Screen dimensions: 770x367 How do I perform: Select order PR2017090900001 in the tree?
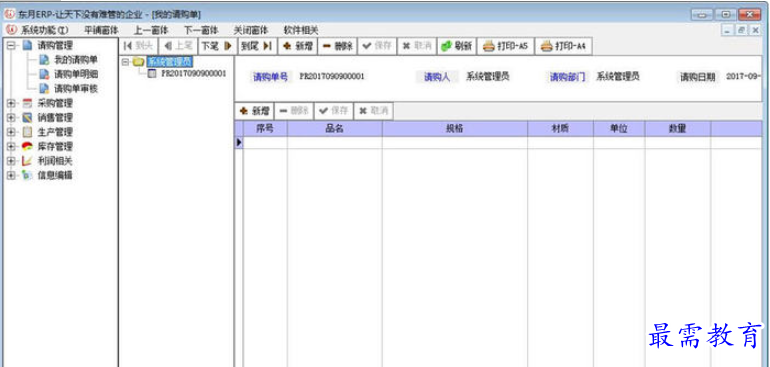(x=193, y=74)
